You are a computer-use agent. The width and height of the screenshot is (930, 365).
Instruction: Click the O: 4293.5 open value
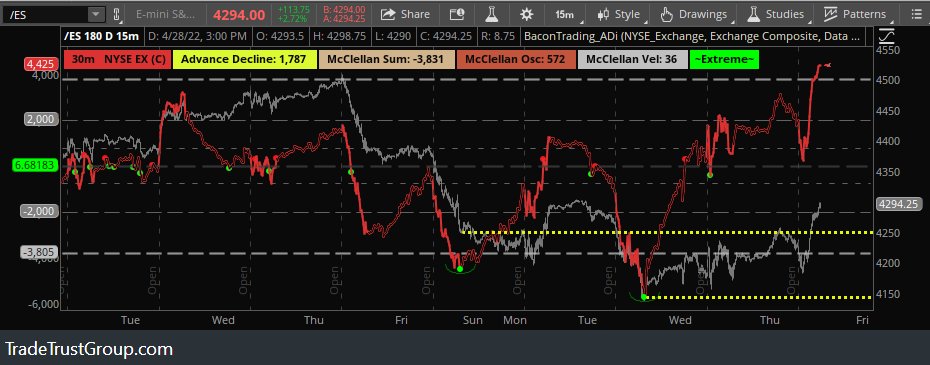[x=281, y=36]
